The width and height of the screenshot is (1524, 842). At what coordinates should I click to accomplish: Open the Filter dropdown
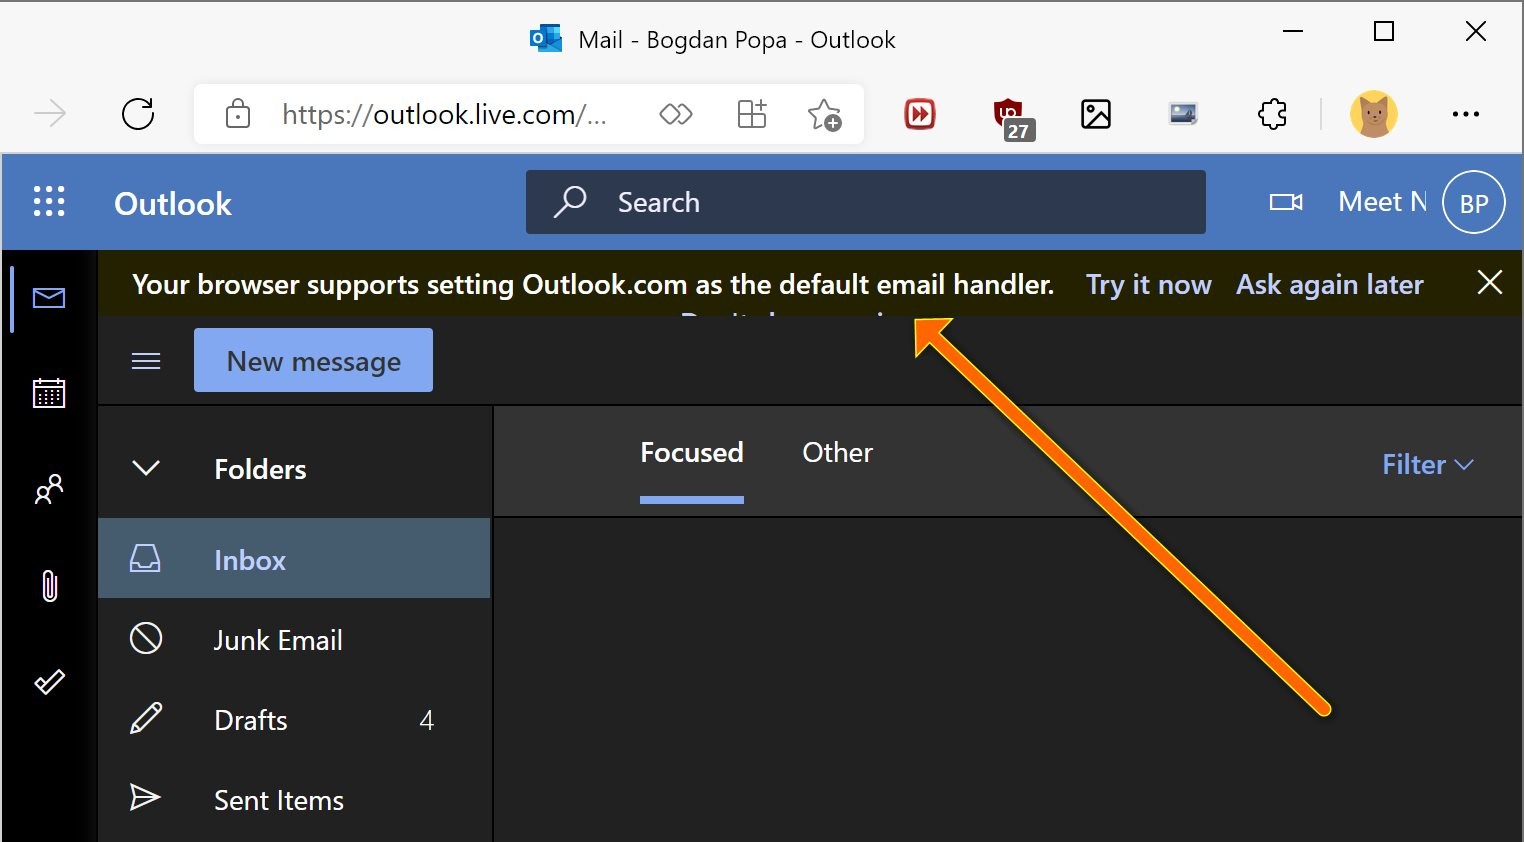pyautogui.click(x=1427, y=465)
